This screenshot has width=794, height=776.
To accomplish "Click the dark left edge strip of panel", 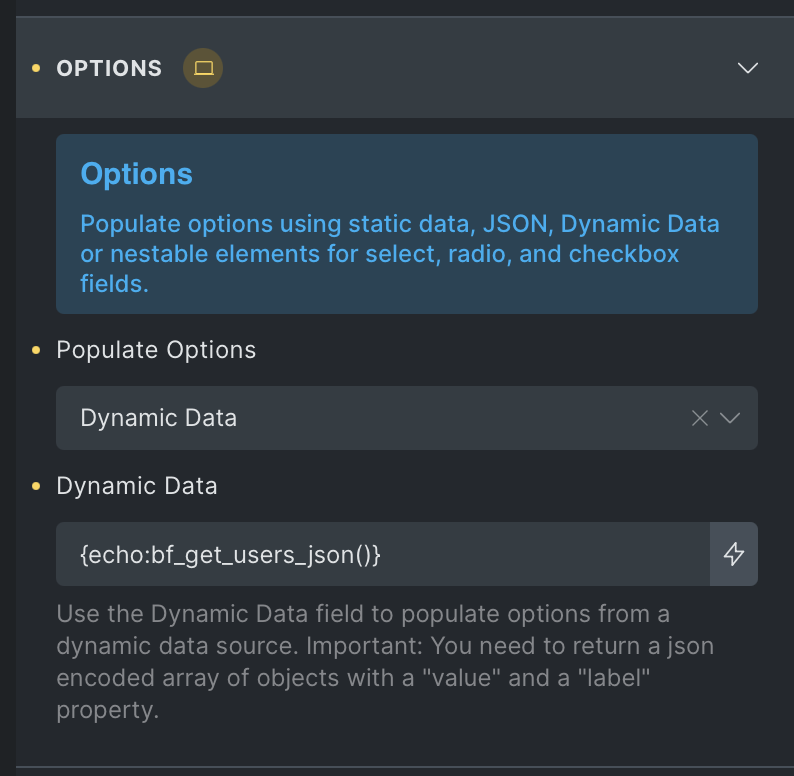I will click(8, 388).
